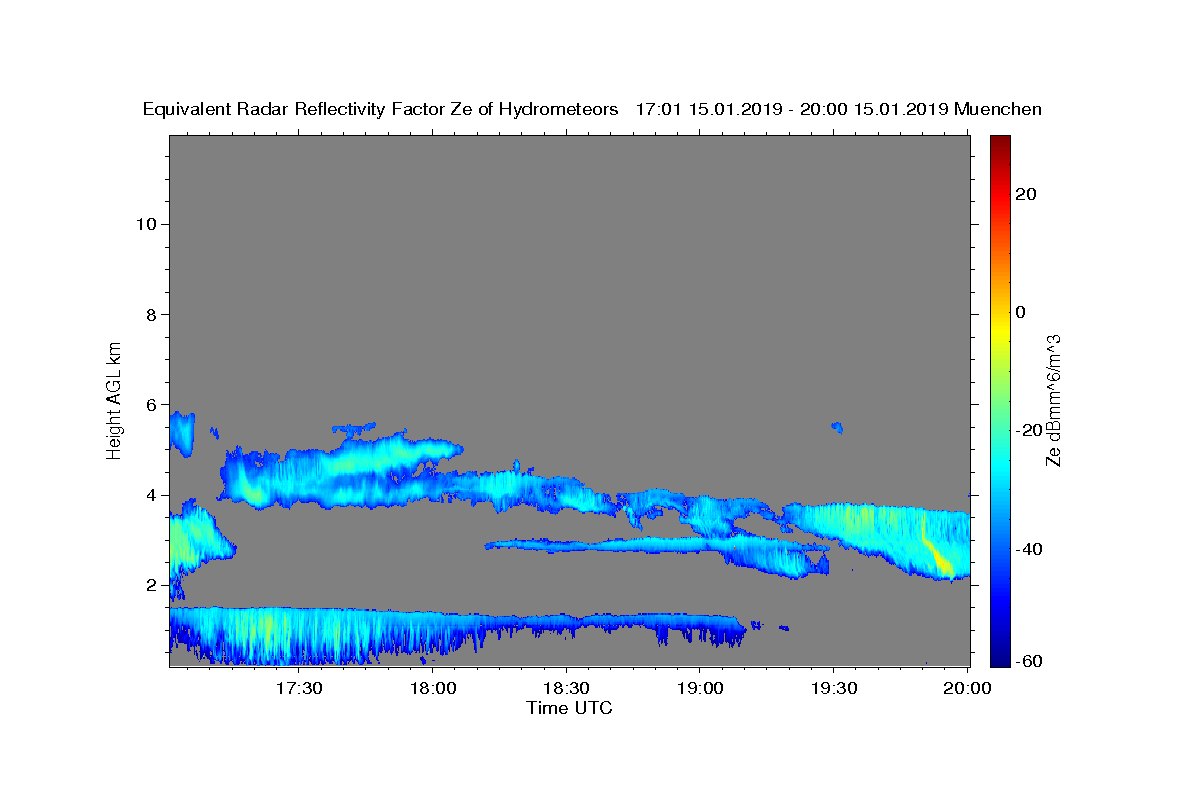Click the colorbar label '0'

1021,312
